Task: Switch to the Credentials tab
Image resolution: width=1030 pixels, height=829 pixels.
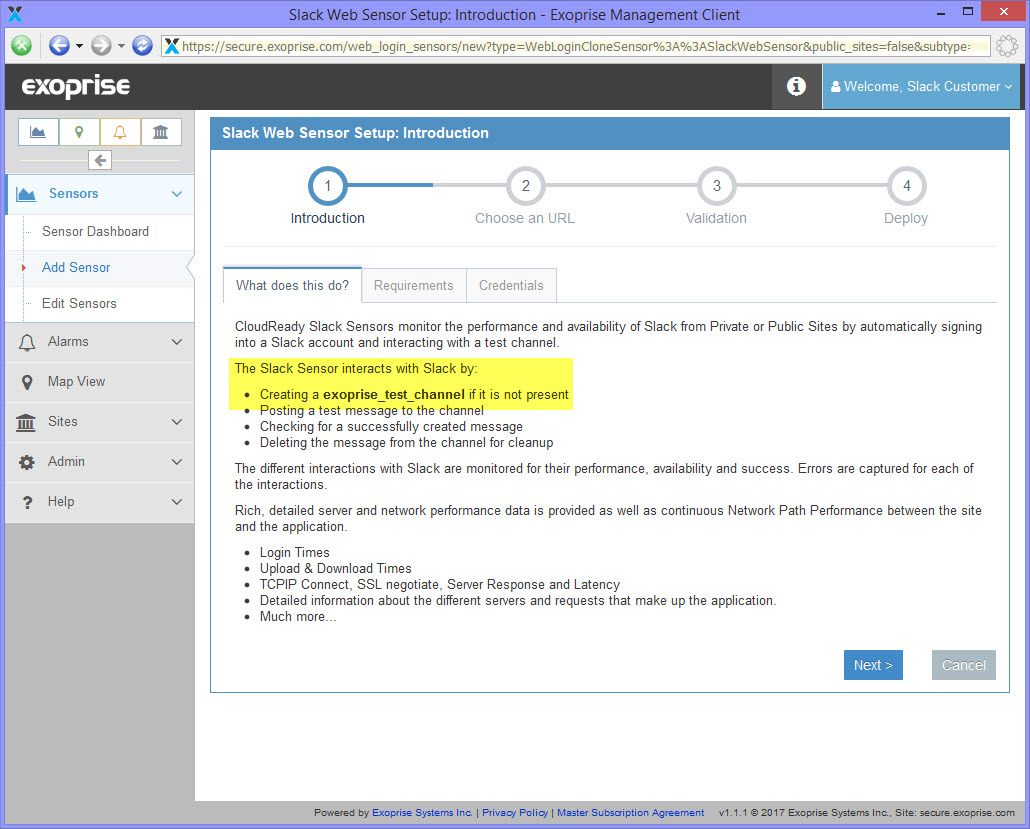Action: [511, 286]
